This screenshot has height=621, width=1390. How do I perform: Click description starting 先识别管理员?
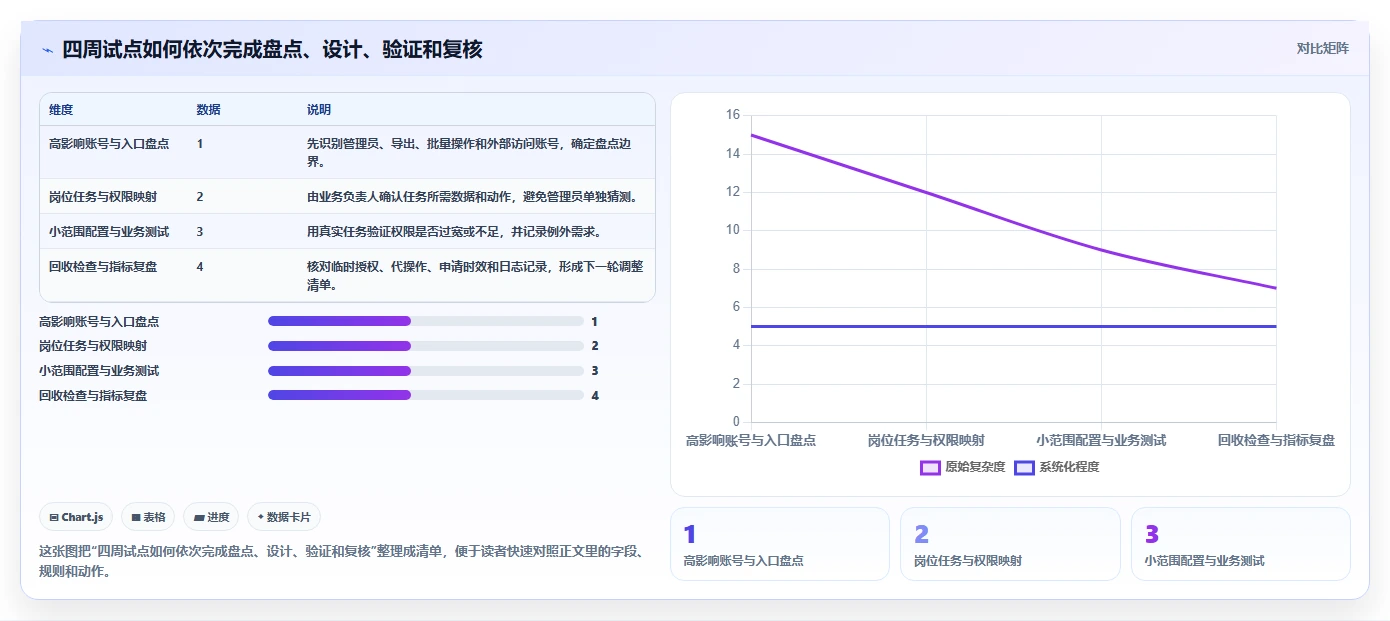point(469,152)
